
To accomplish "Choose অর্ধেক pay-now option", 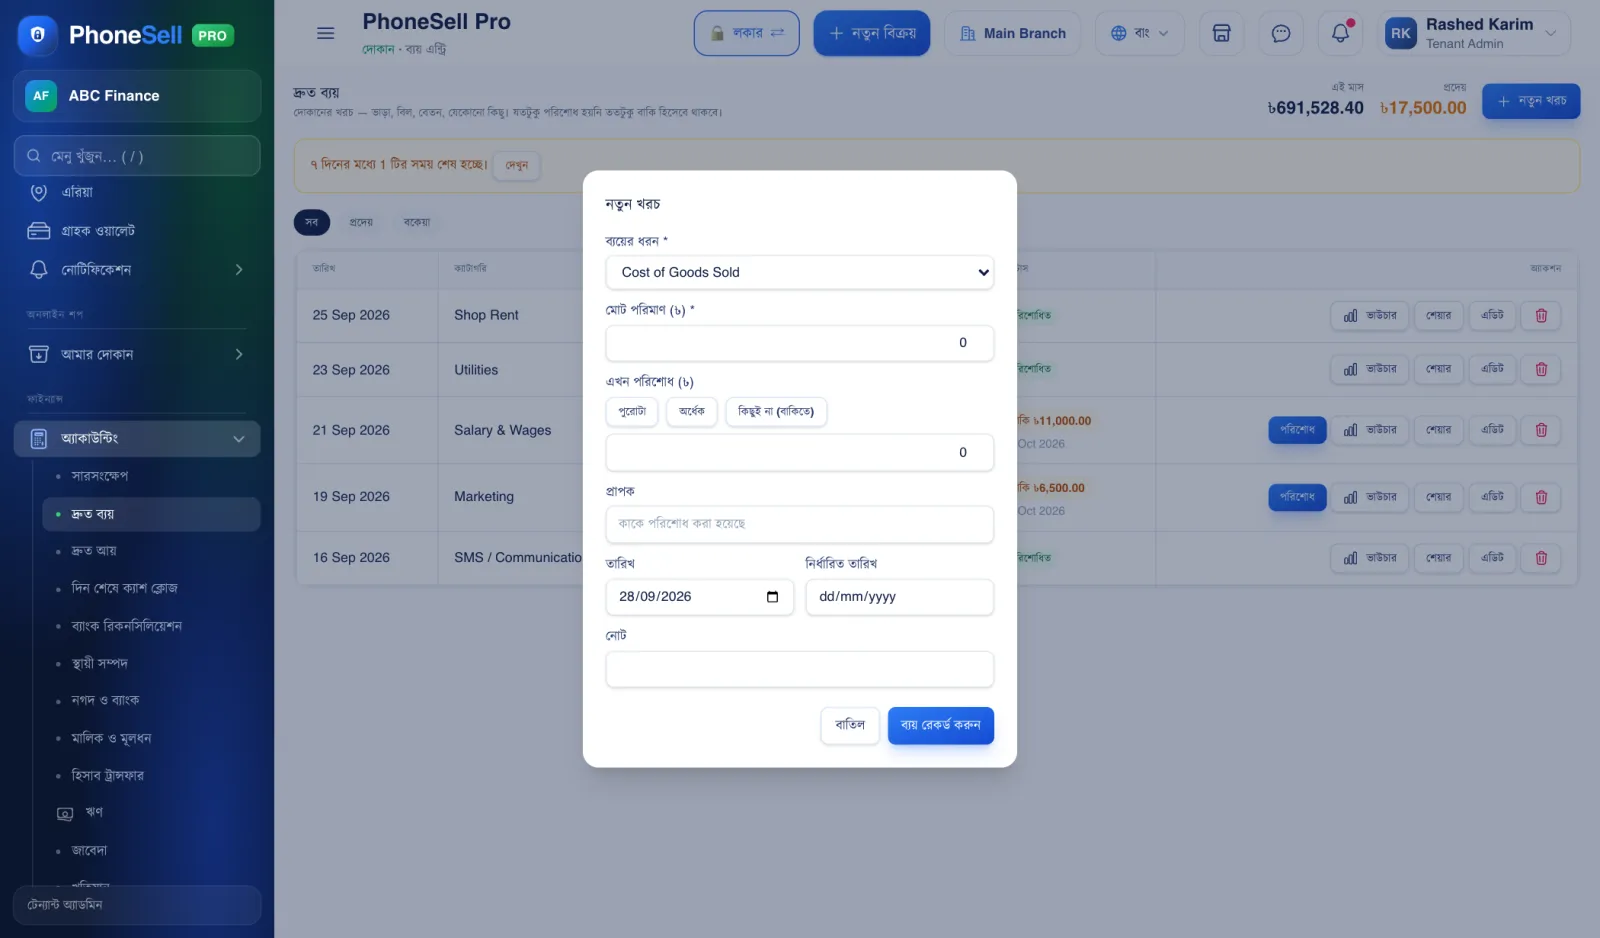I will 691,411.
